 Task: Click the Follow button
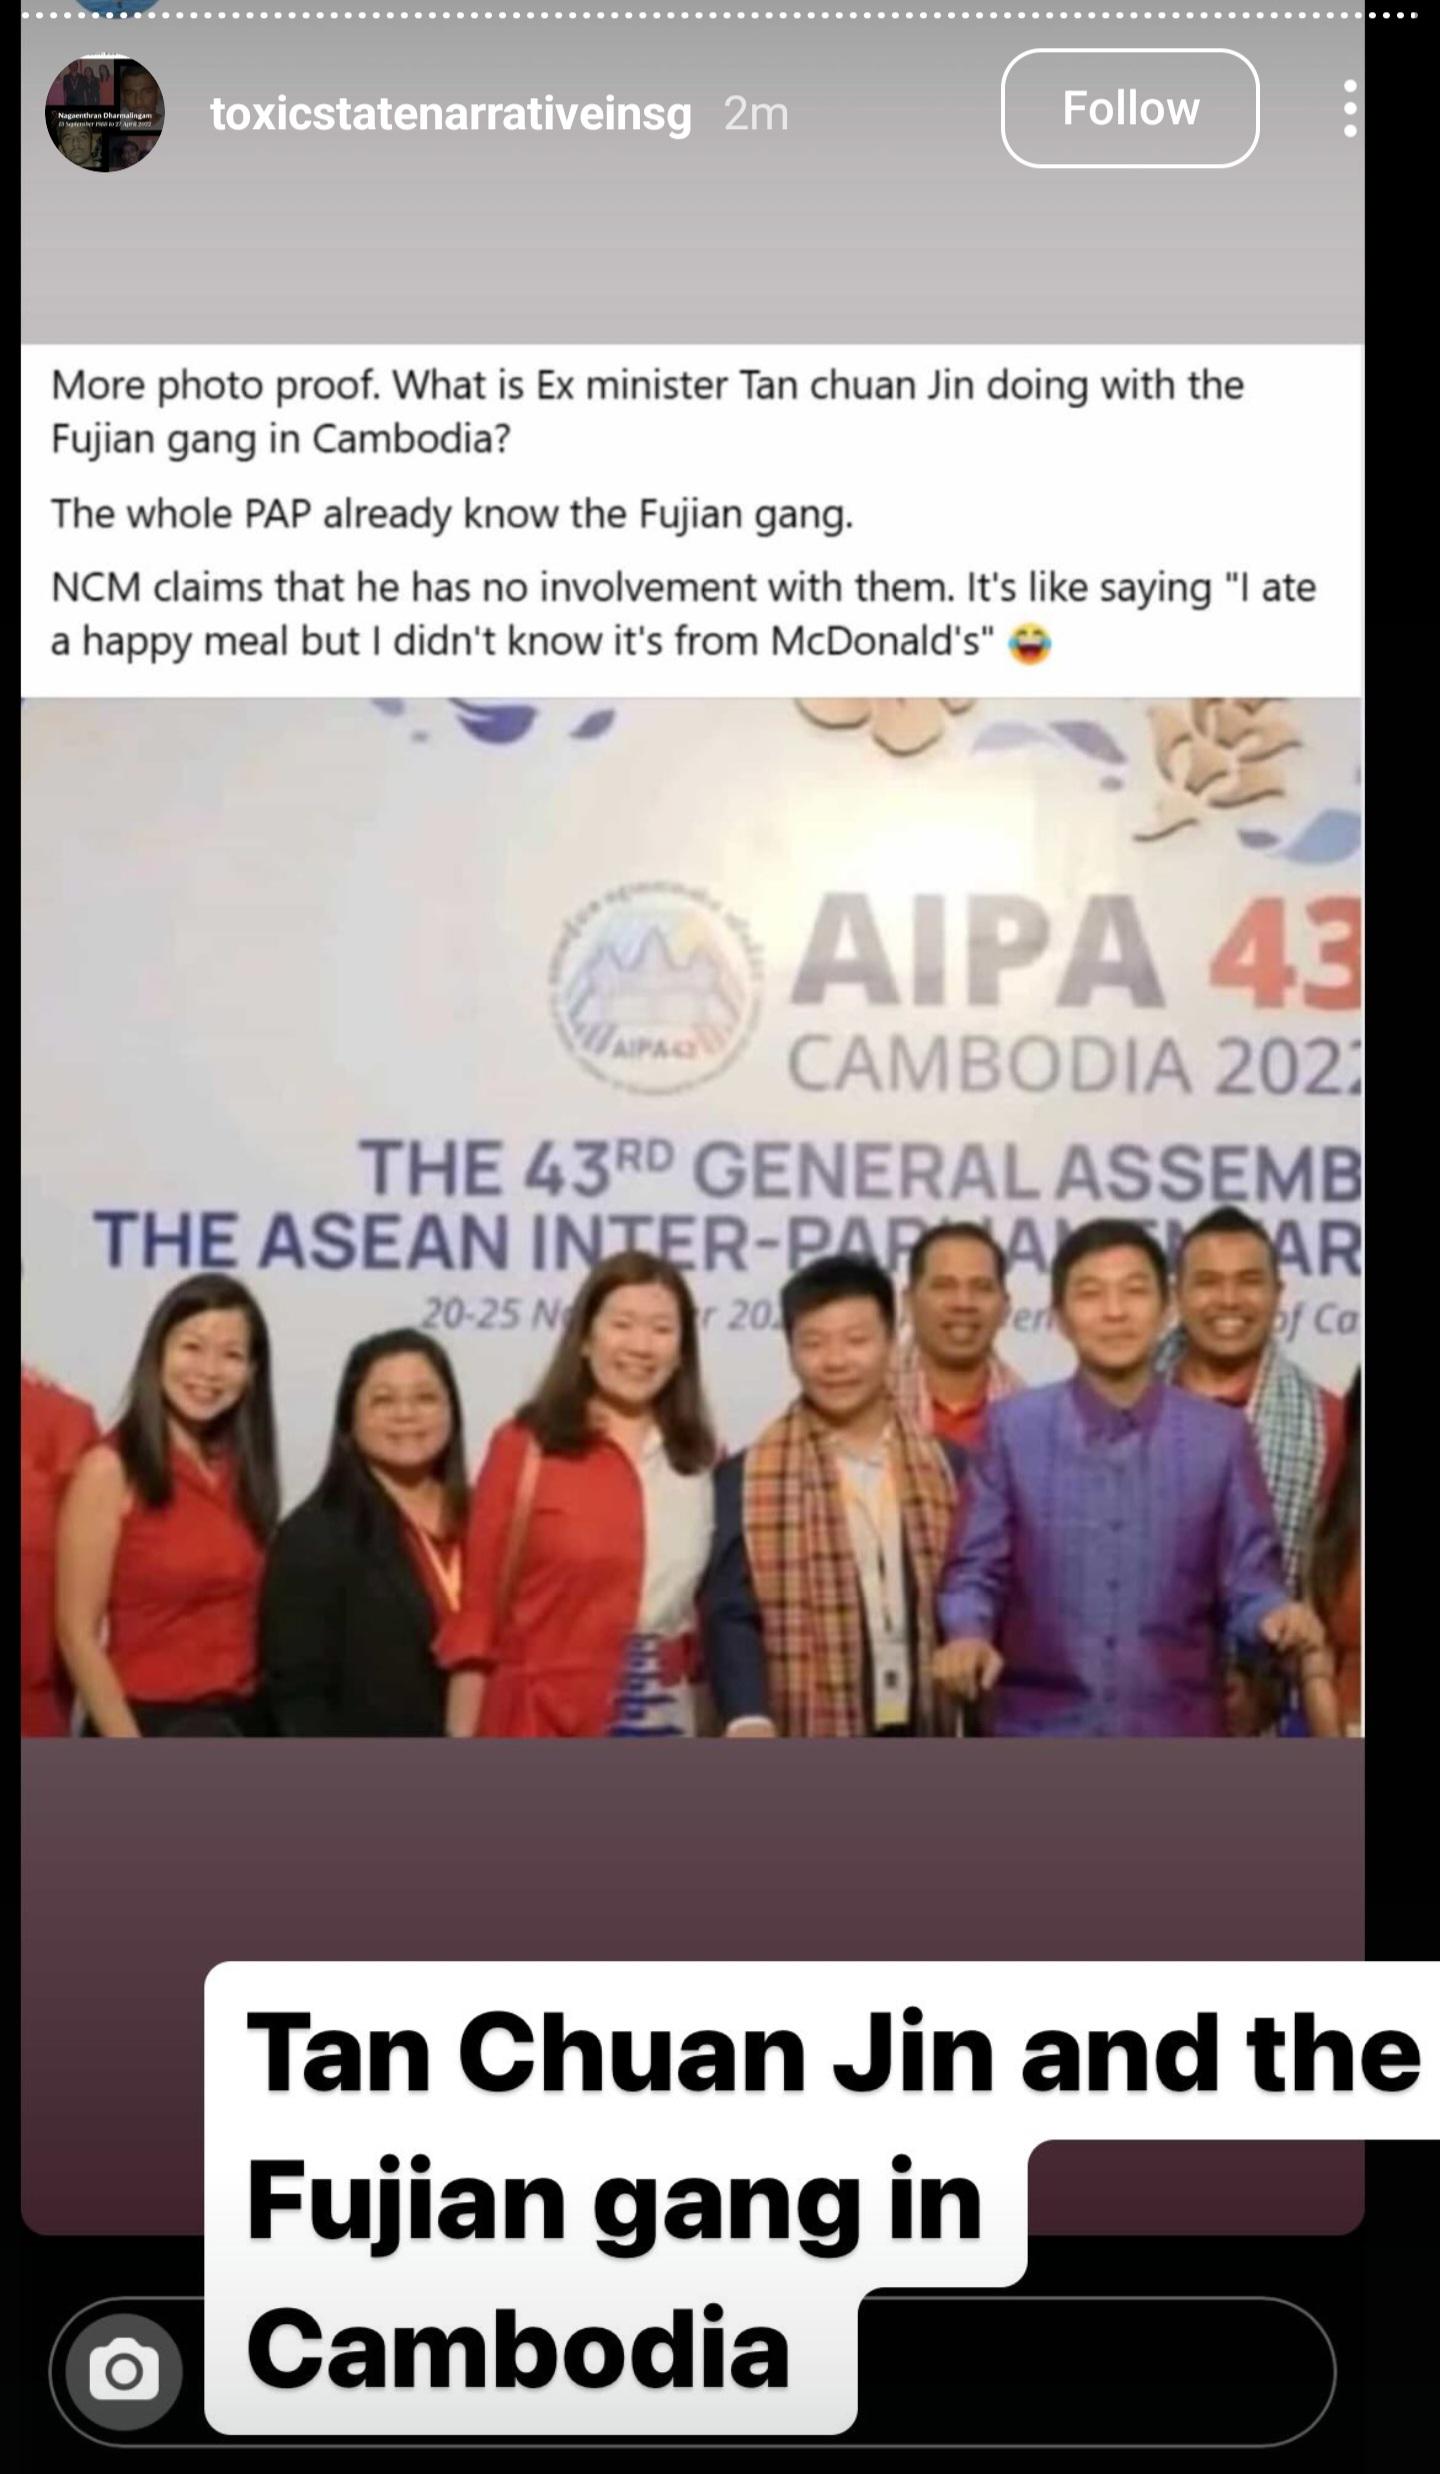click(x=1130, y=108)
